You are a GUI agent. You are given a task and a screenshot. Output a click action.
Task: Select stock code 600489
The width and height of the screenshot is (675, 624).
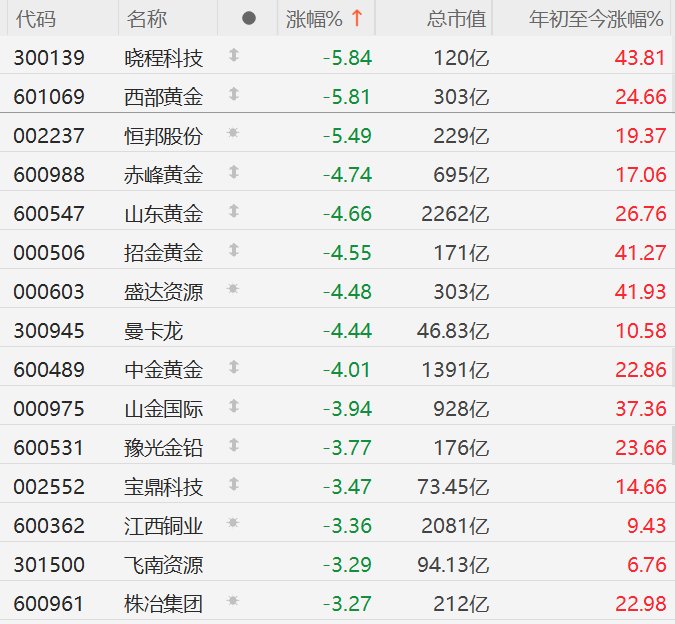[49, 370]
